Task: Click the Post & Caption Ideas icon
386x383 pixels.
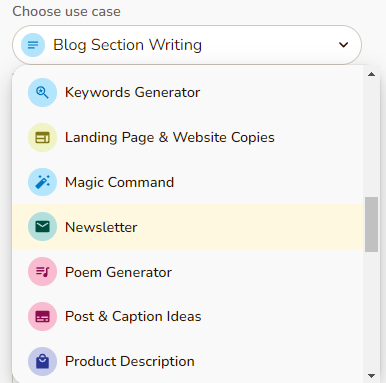Action: click(42, 316)
